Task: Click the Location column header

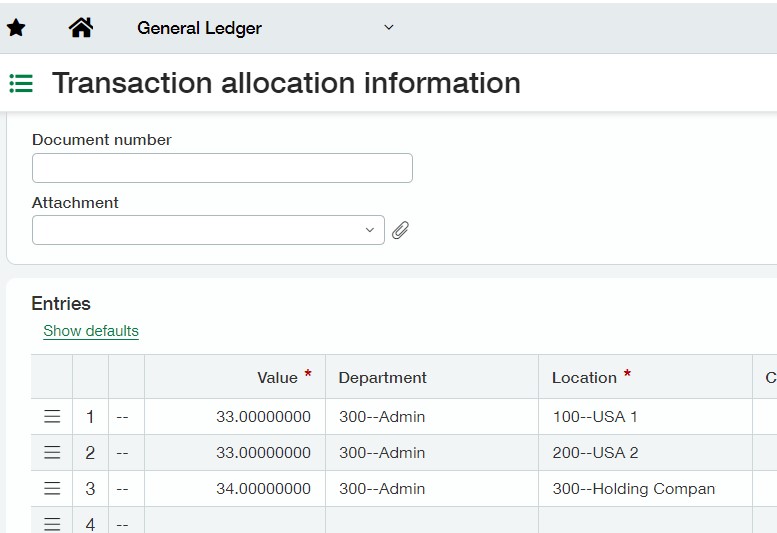Action: pyautogui.click(x=584, y=377)
